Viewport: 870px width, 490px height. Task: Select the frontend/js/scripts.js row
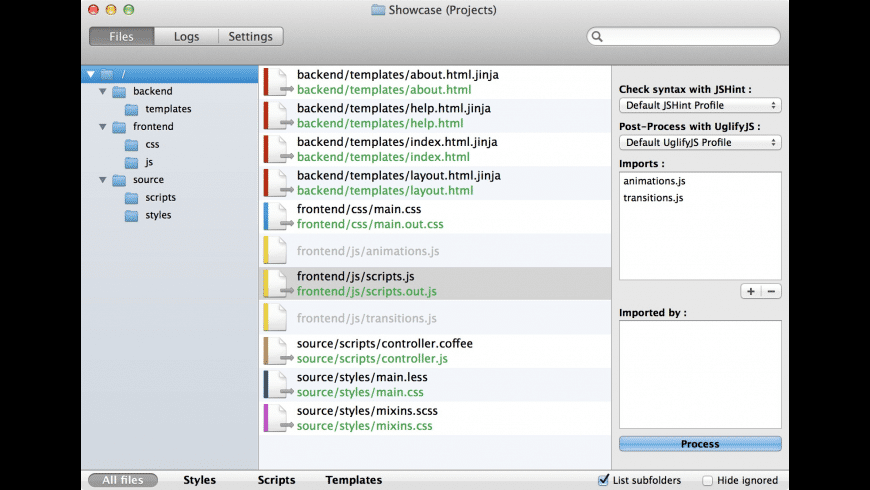point(435,284)
